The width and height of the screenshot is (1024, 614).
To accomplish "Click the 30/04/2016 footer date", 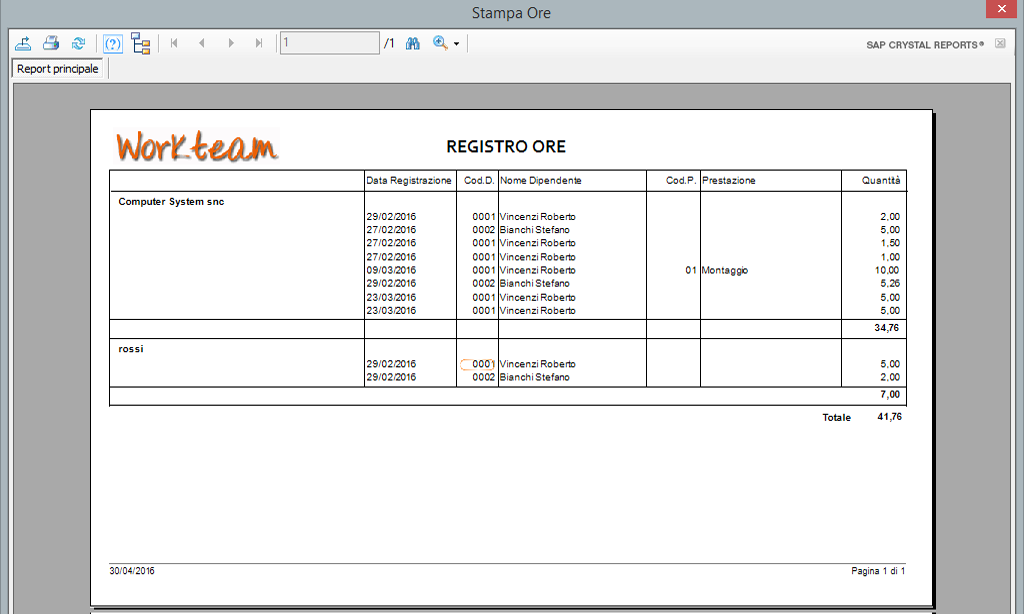I will tap(132, 571).
